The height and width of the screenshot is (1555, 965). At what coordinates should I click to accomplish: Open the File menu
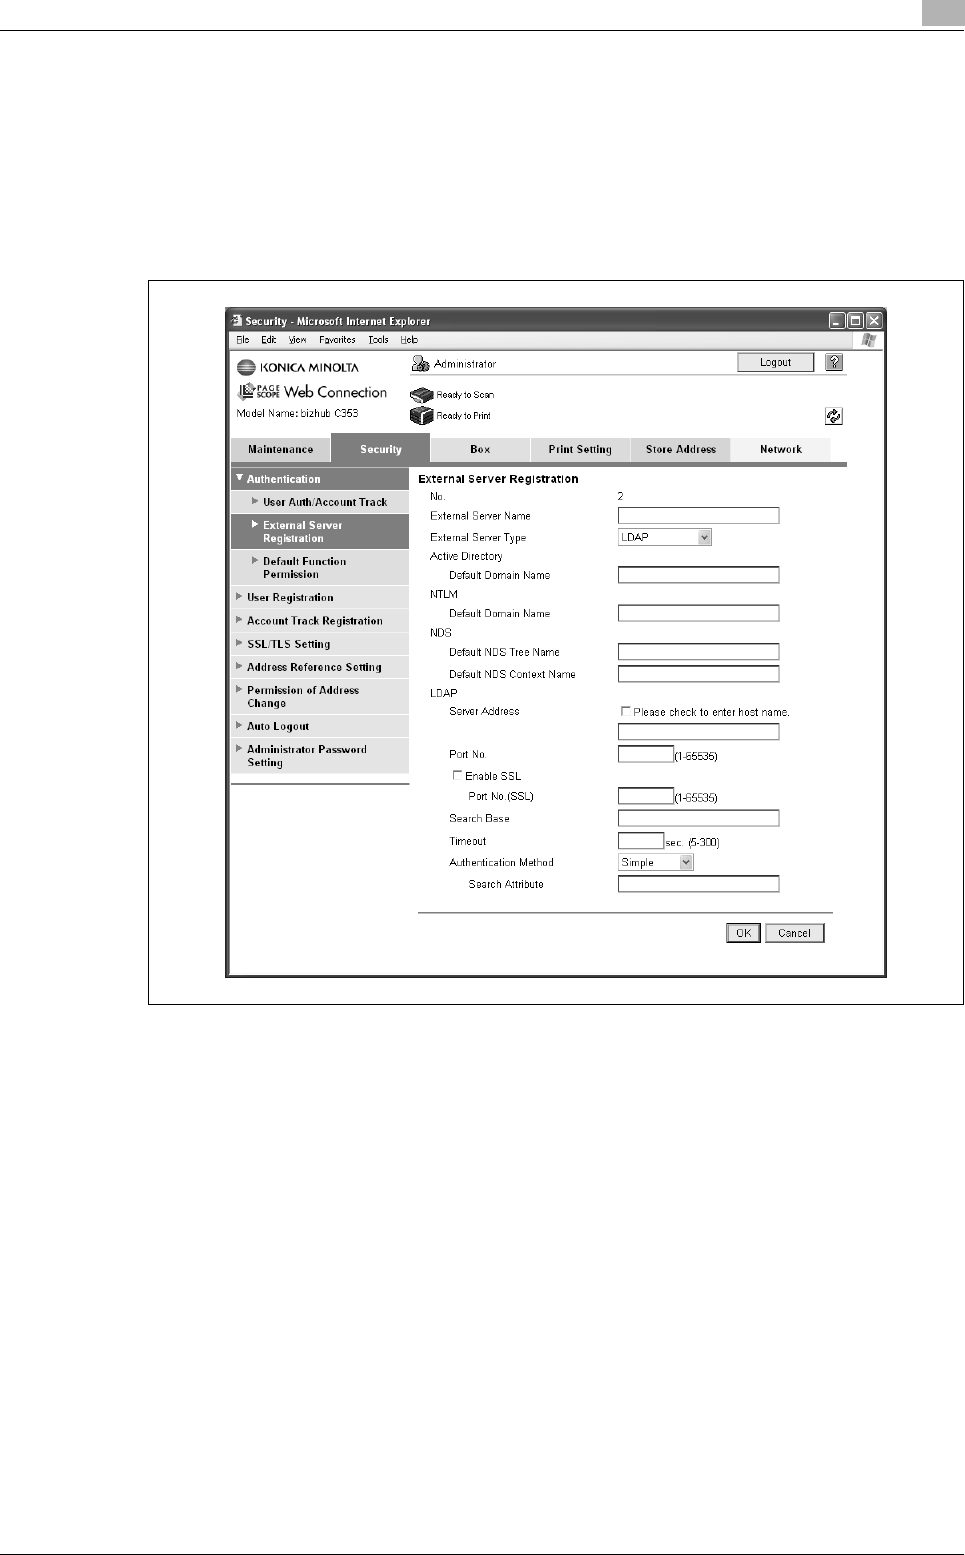click(243, 340)
